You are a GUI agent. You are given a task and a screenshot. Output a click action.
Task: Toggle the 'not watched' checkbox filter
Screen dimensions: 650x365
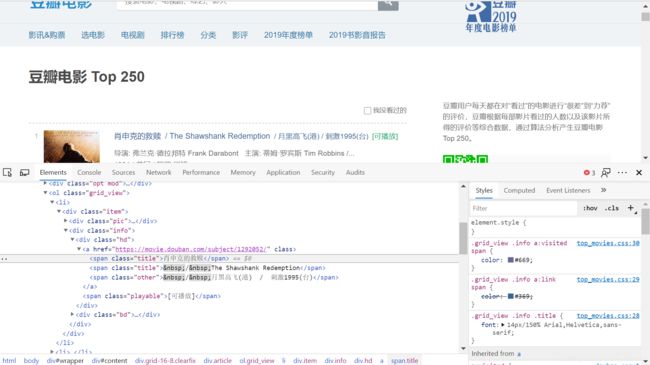[367, 110]
